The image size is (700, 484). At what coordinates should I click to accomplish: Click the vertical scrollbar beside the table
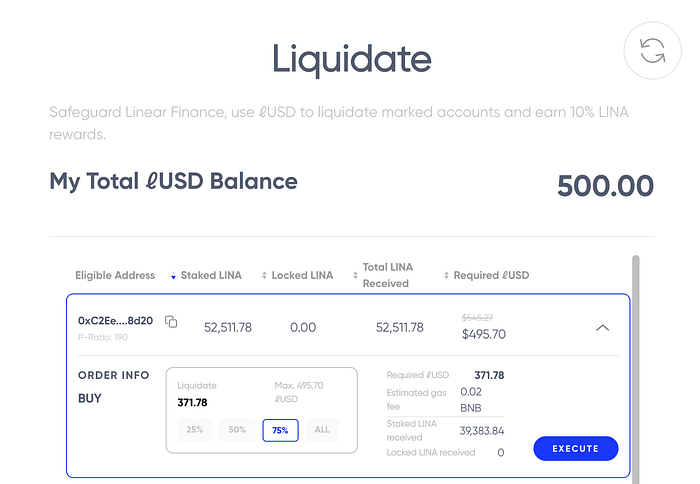(x=635, y=369)
